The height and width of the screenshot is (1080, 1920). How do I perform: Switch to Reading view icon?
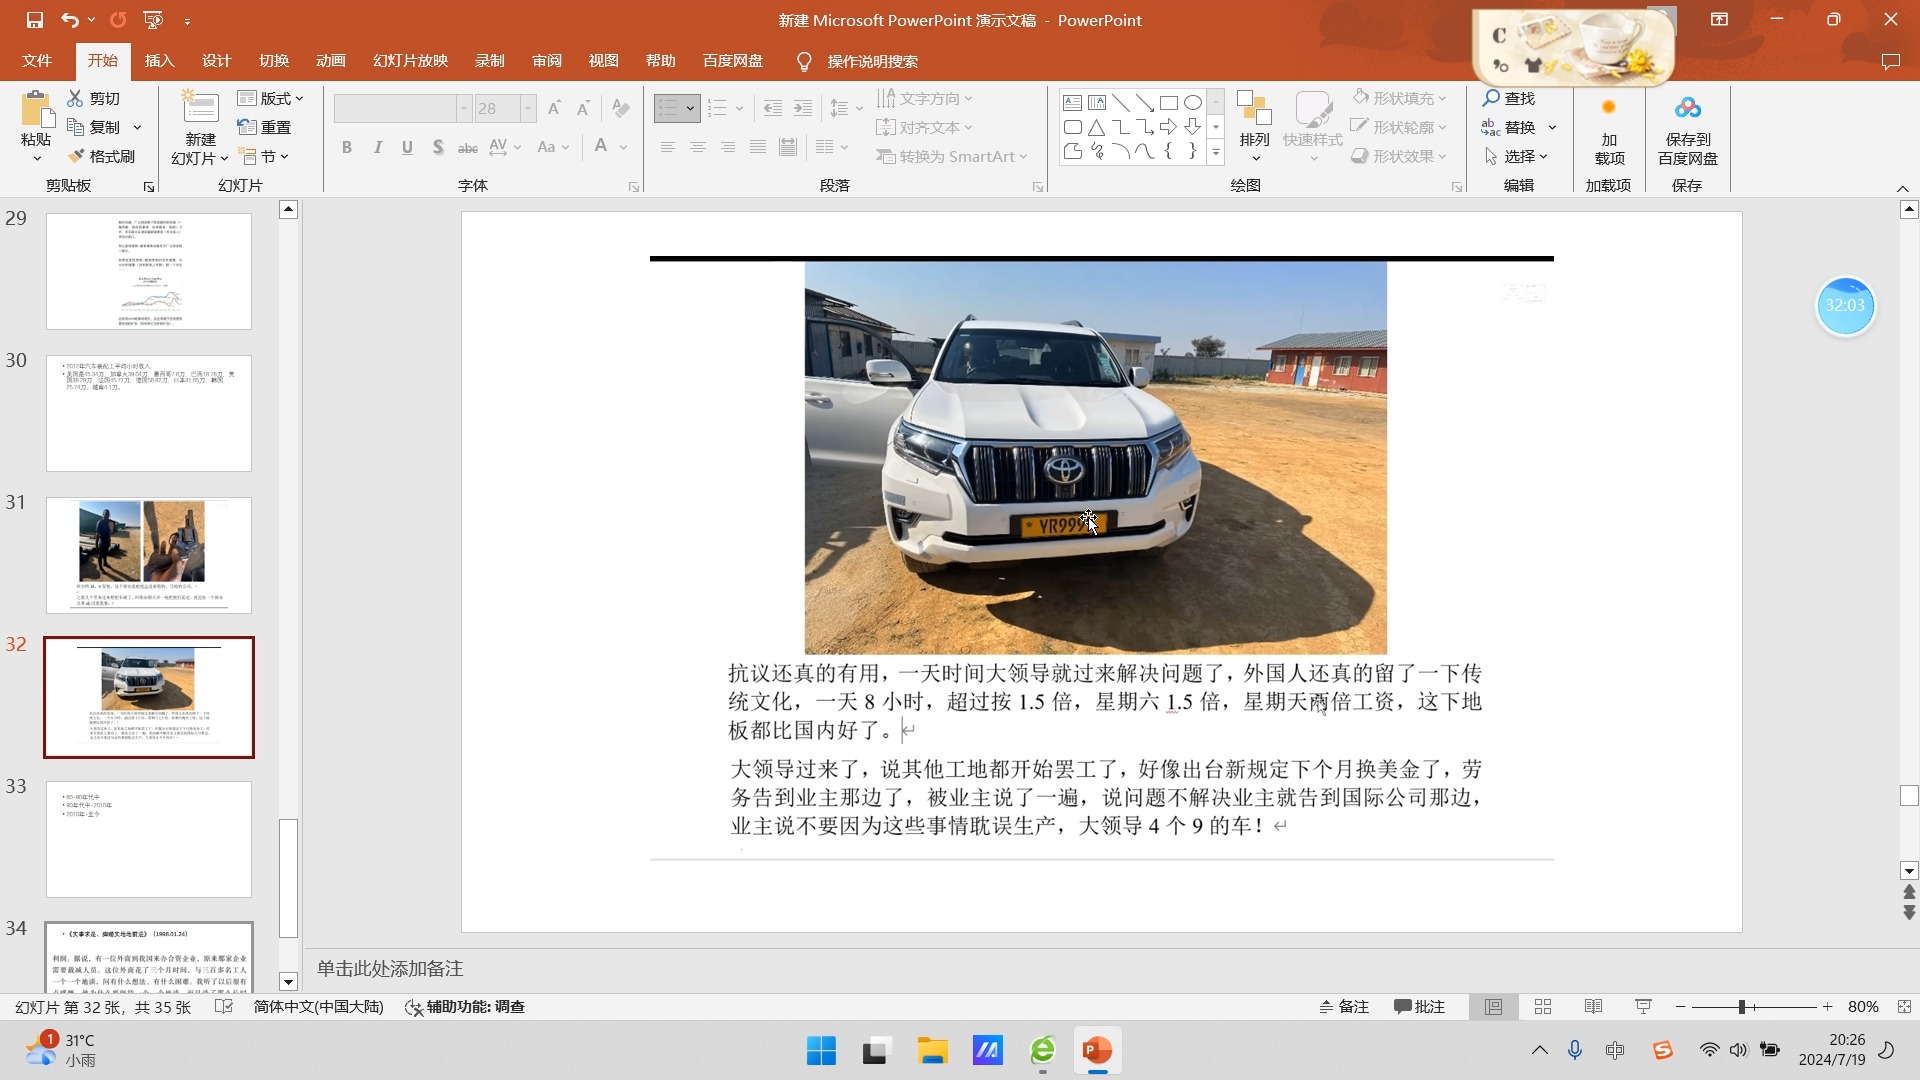point(1594,1007)
